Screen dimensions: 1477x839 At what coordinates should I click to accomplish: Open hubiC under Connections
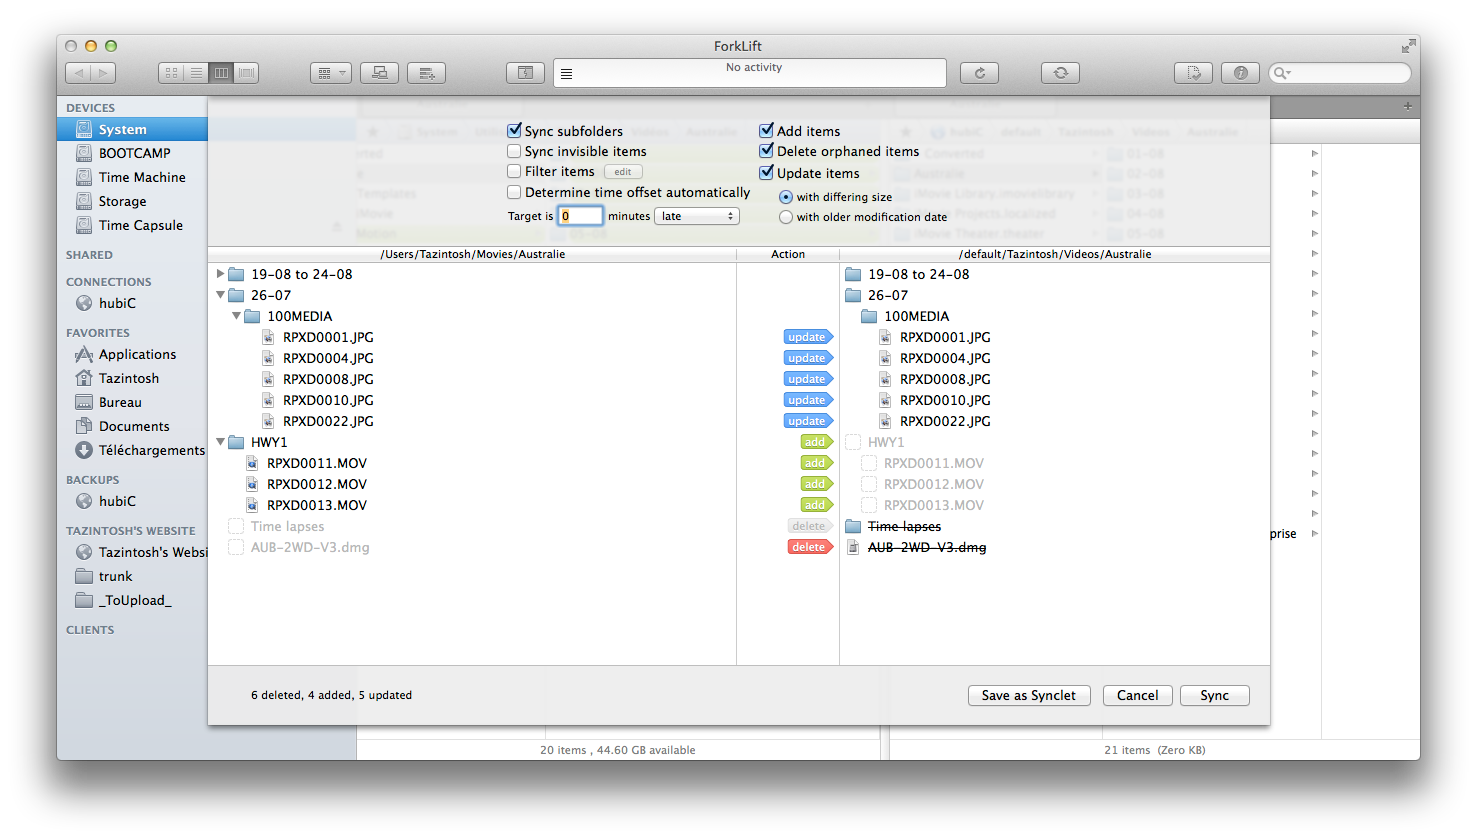117,303
